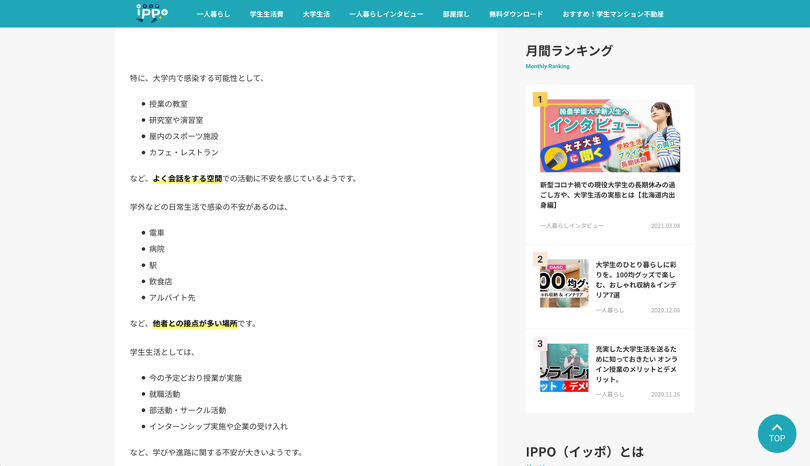
Task: Open rank 2 100均グッズ article thumbnail
Action: click(x=564, y=284)
